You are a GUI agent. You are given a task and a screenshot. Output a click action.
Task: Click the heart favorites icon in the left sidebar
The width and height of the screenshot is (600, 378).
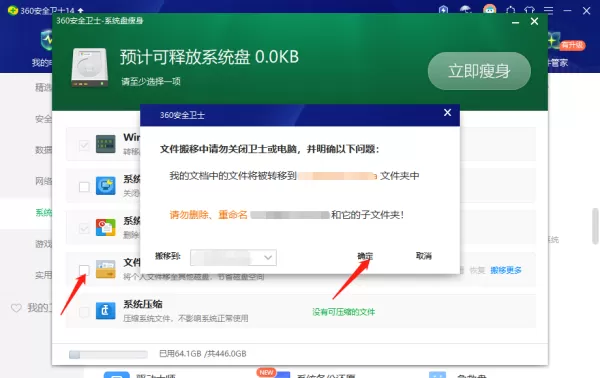click(16, 308)
